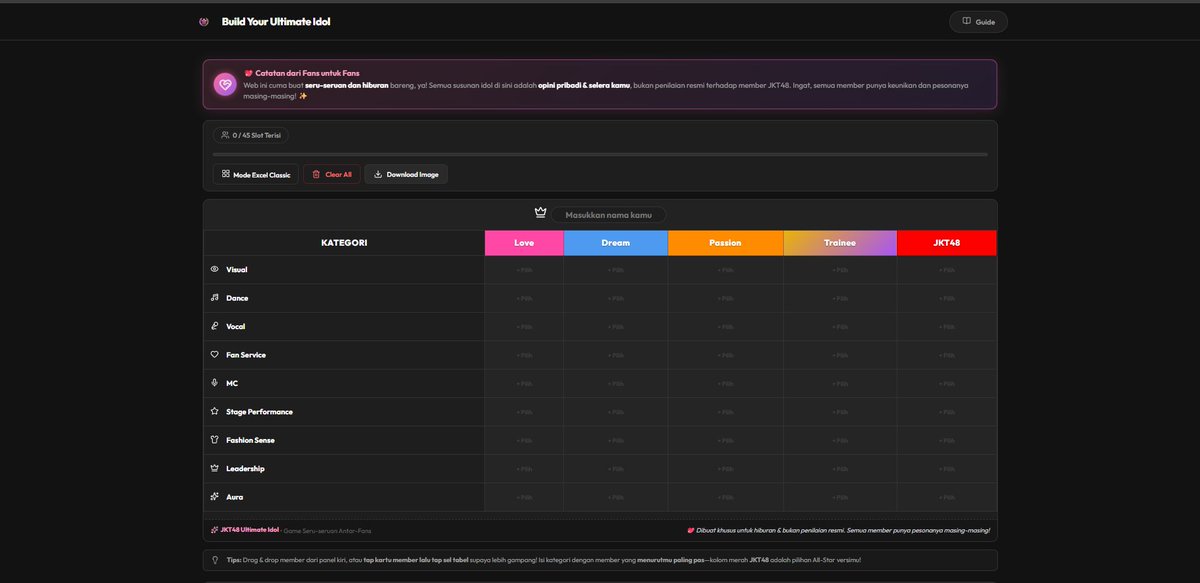
Task: Switch to Mode Excel Classic
Action: [256, 174]
